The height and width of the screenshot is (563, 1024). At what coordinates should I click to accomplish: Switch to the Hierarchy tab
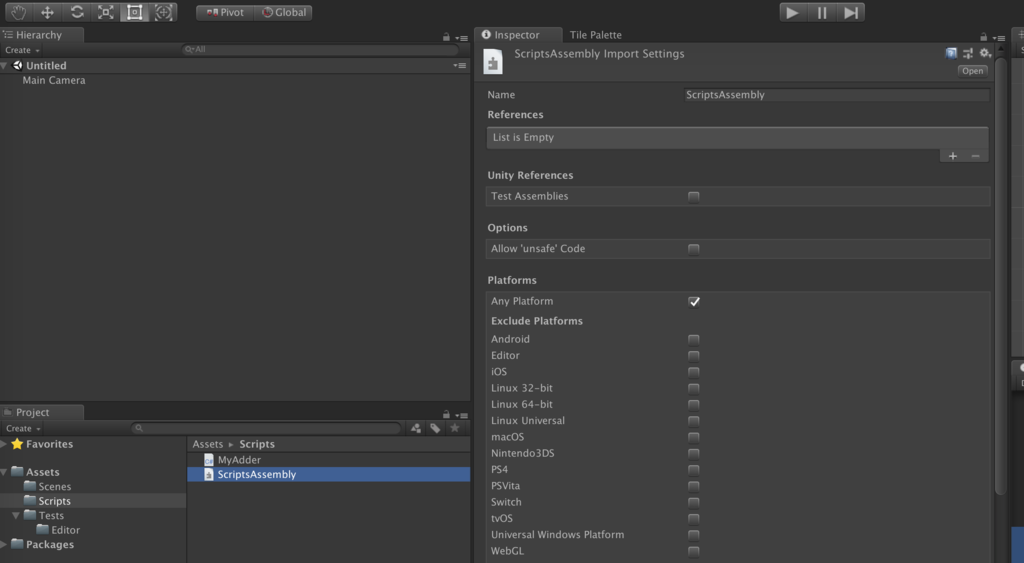pyautogui.click(x=40, y=35)
